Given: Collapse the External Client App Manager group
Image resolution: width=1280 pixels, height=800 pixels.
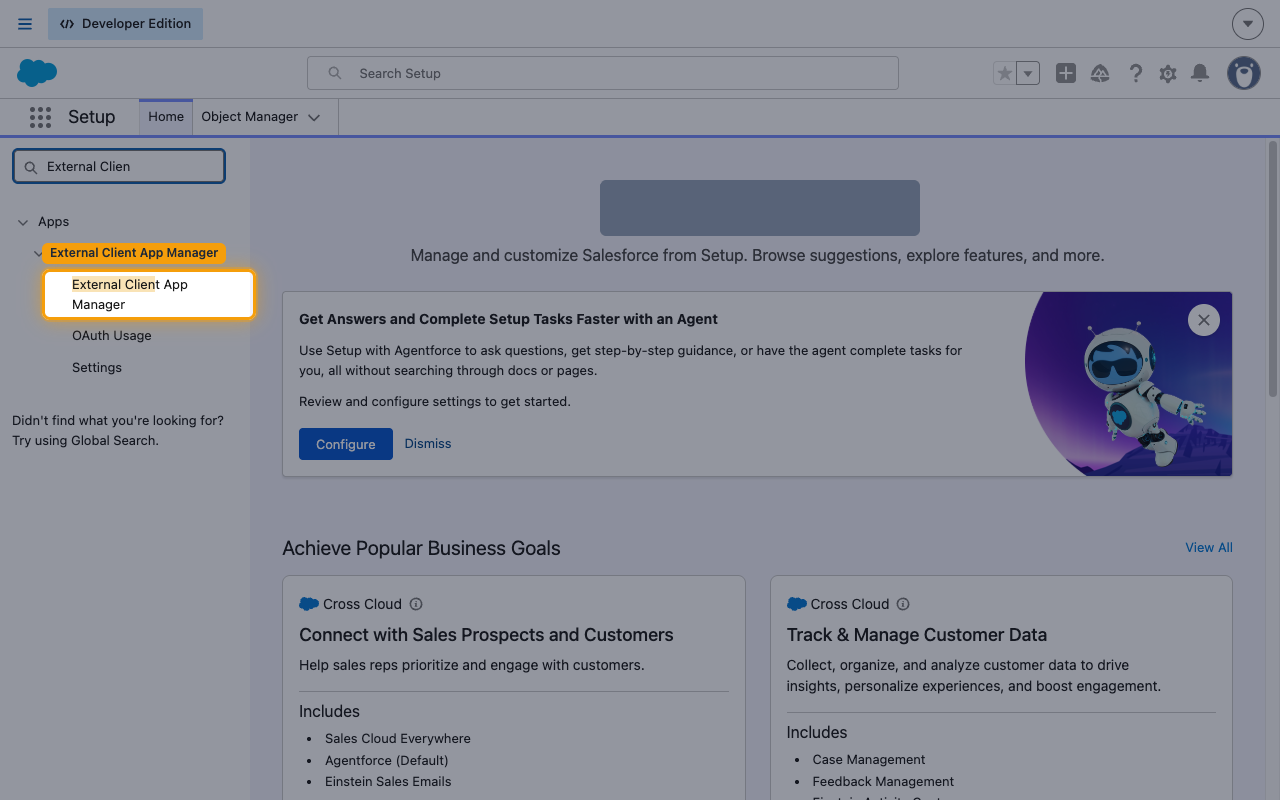Looking at the screenshot, I should [38, 254].
